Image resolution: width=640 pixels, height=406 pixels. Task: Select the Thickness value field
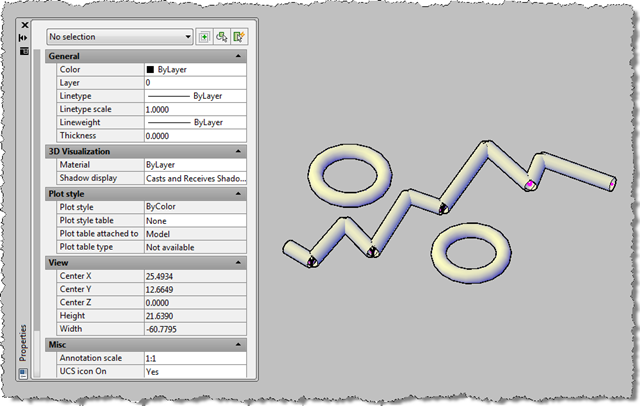point(194,136)
